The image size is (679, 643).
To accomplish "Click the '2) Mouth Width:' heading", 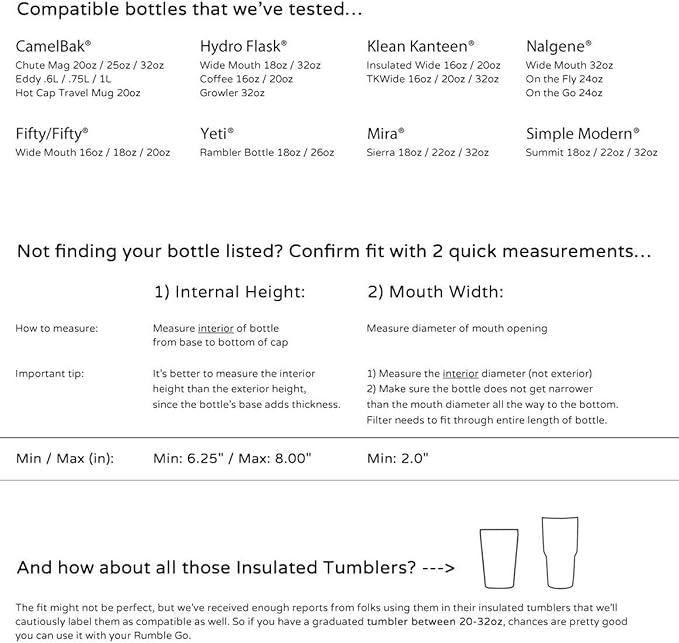I will point(436,292).
